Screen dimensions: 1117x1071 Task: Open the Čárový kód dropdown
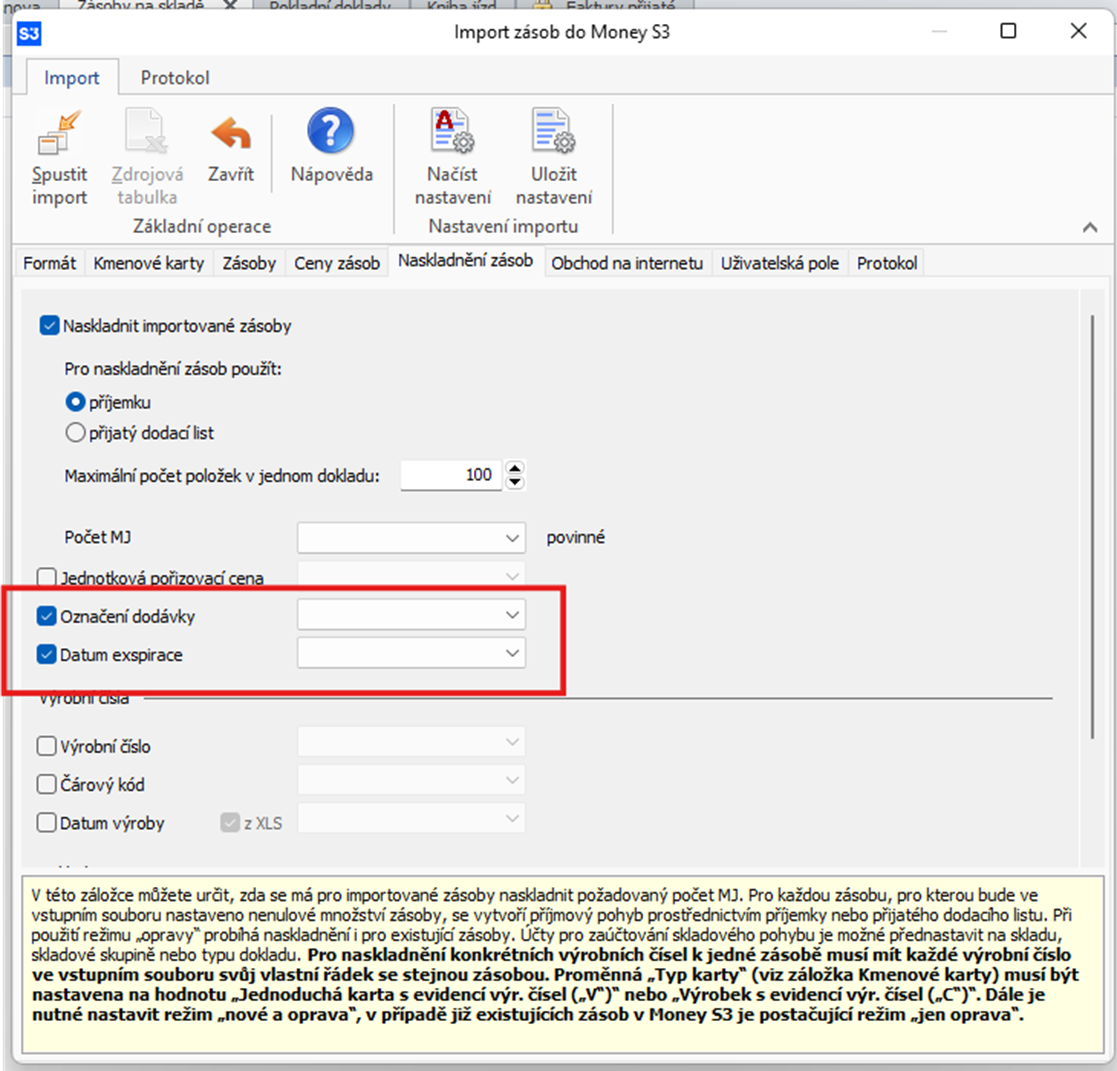pos(411,780)
